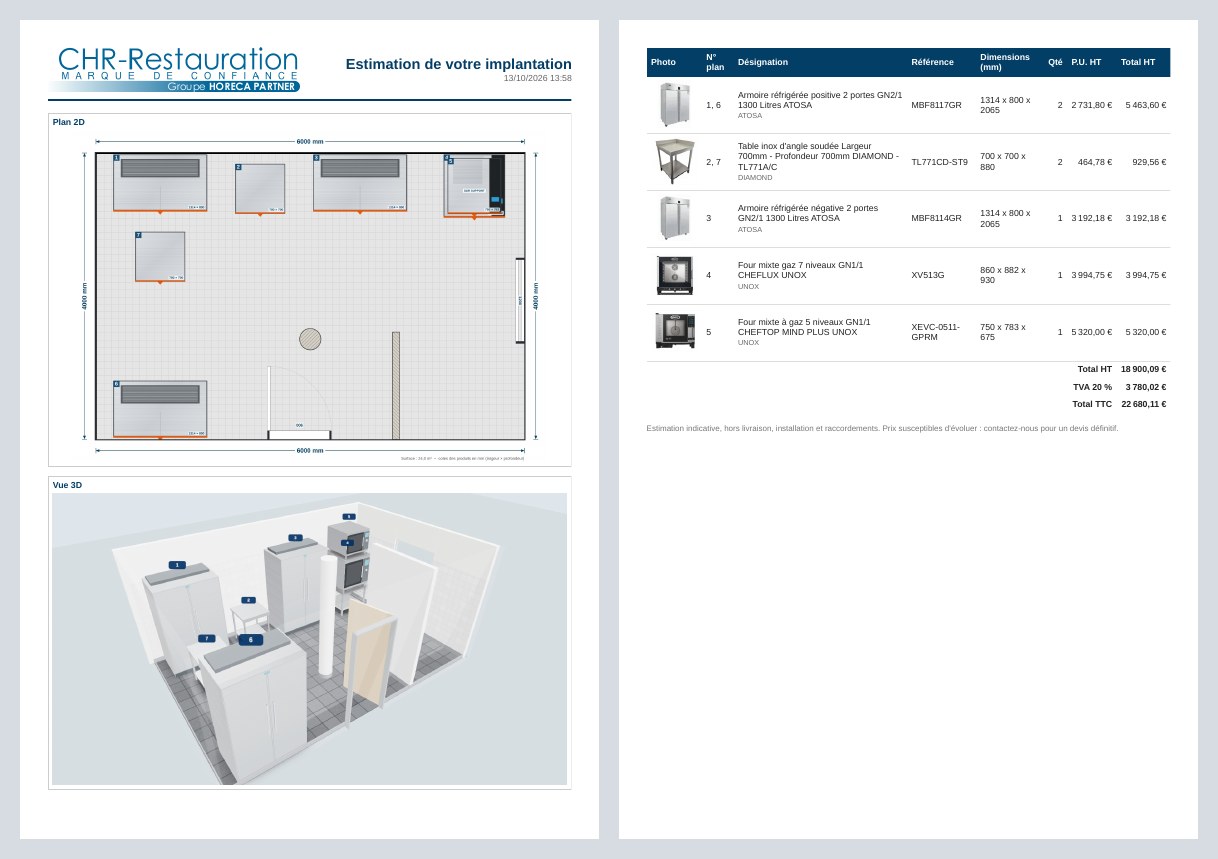Screen dimensions: 1218x859
Task: Open photo of Table inox d'angle soudée
Action: click(675, 162)
